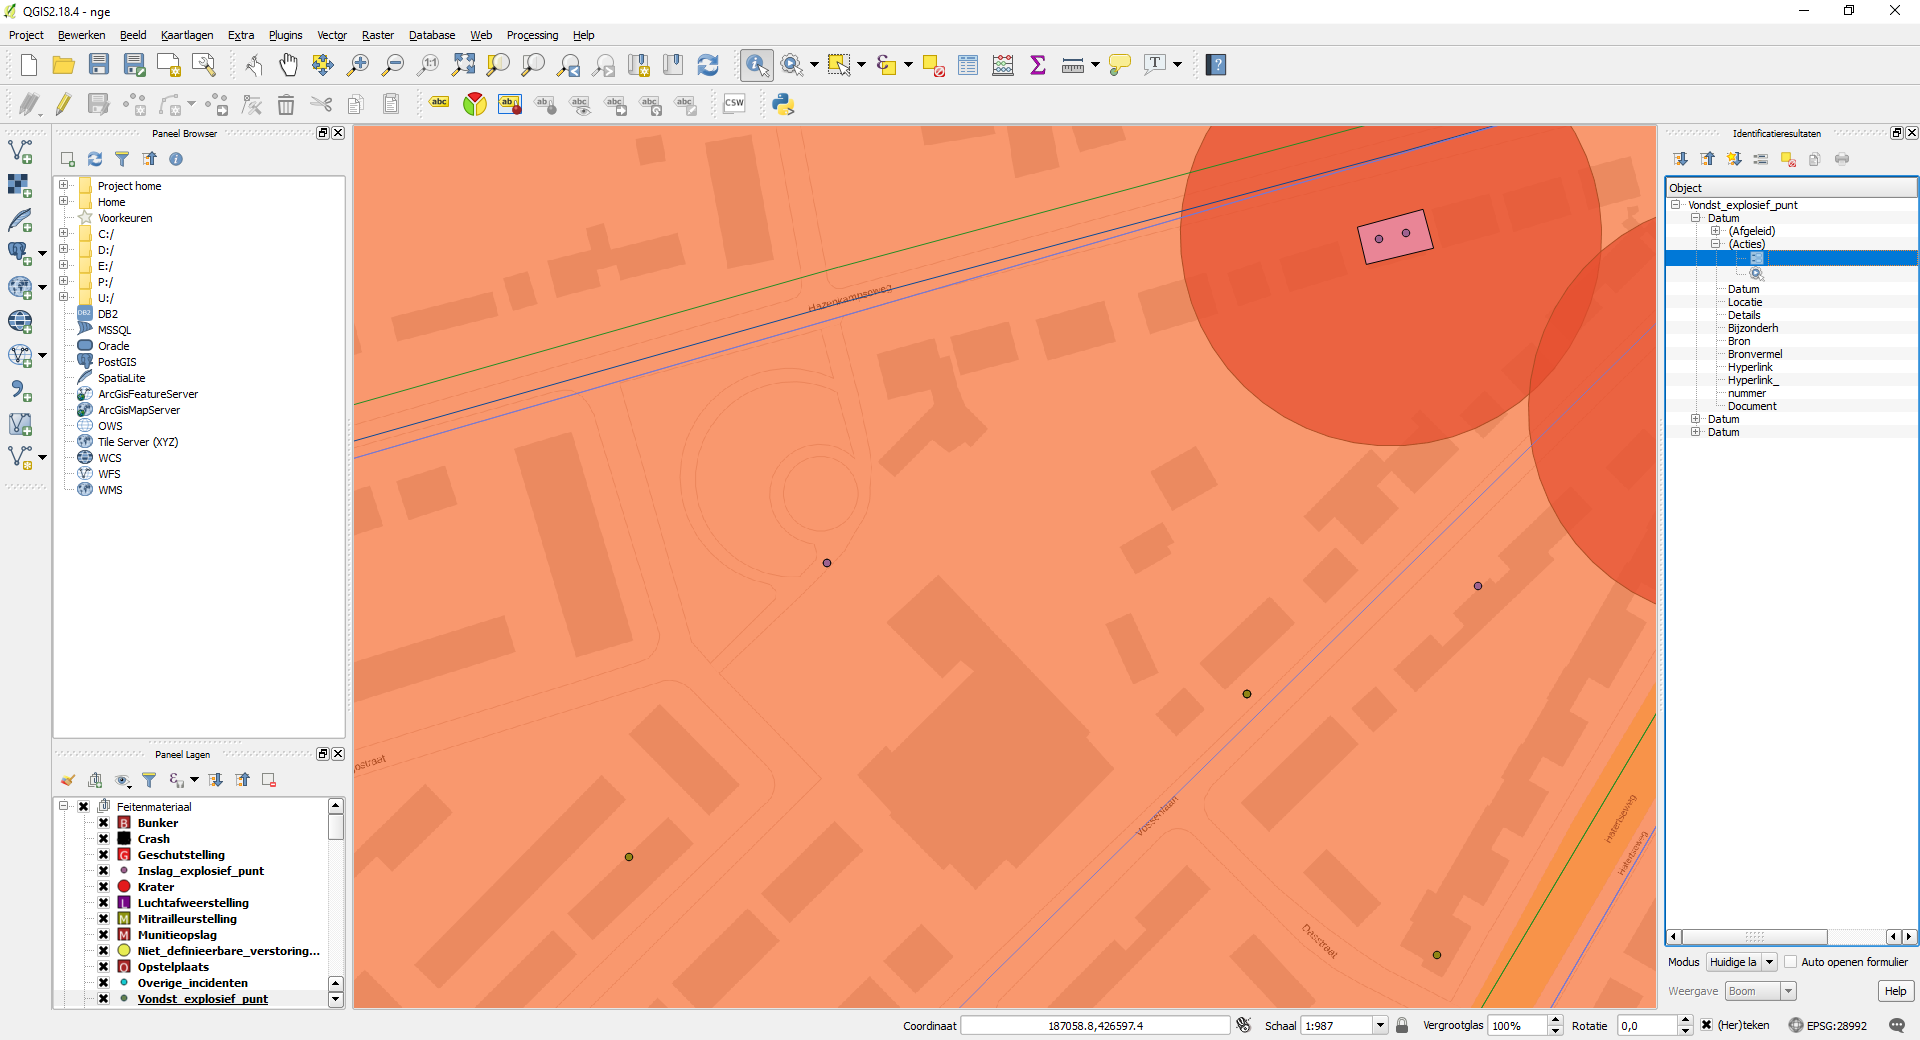Screen dimensions: 1920x1040
Task: Click Zoom Full extent icon
Action: pos(463,65)
